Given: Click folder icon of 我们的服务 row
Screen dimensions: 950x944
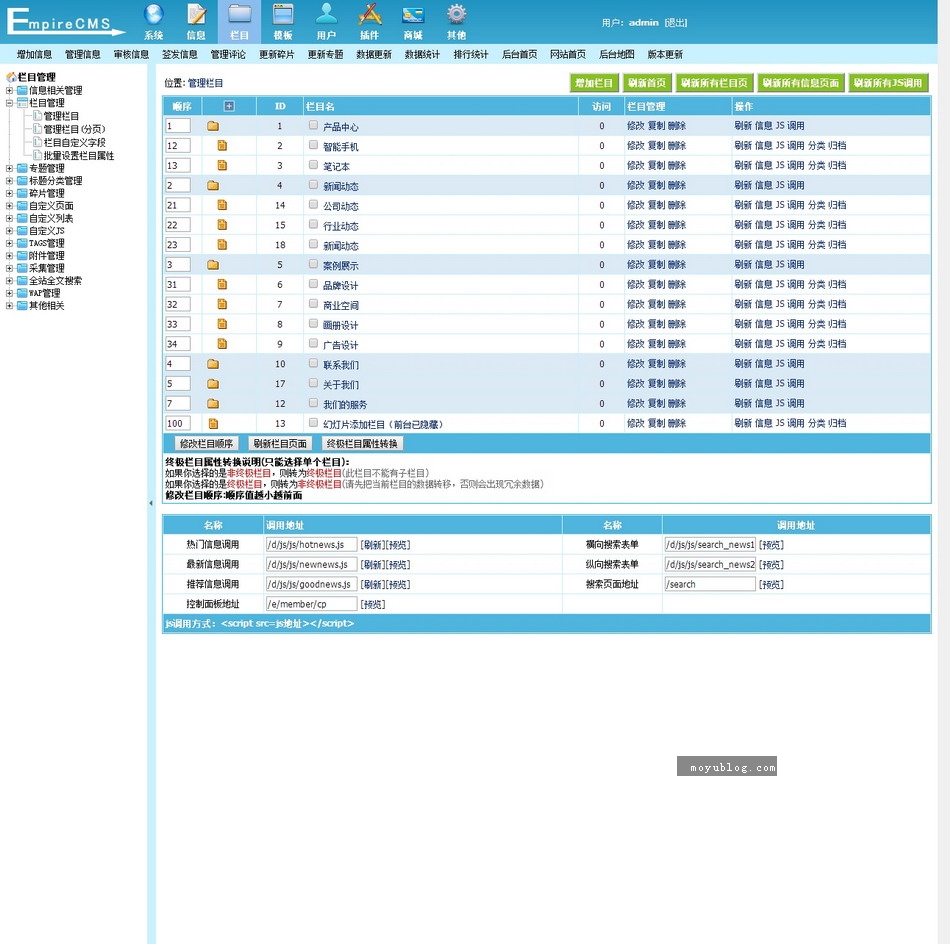Looking at the screenshot, I should click(213, 404).
